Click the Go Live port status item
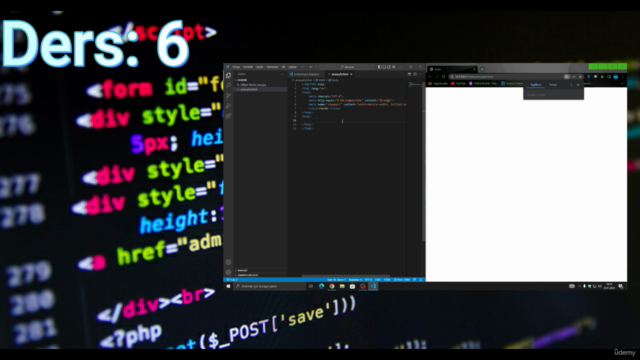The width and height of the screenshot is (640, 360). [402, 280]
